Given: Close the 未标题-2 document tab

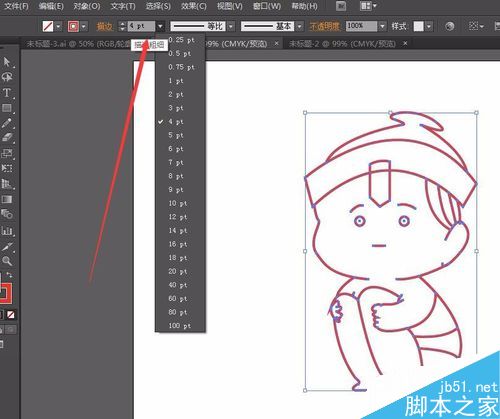Looking at the screenshot, I should pos(405,43).
